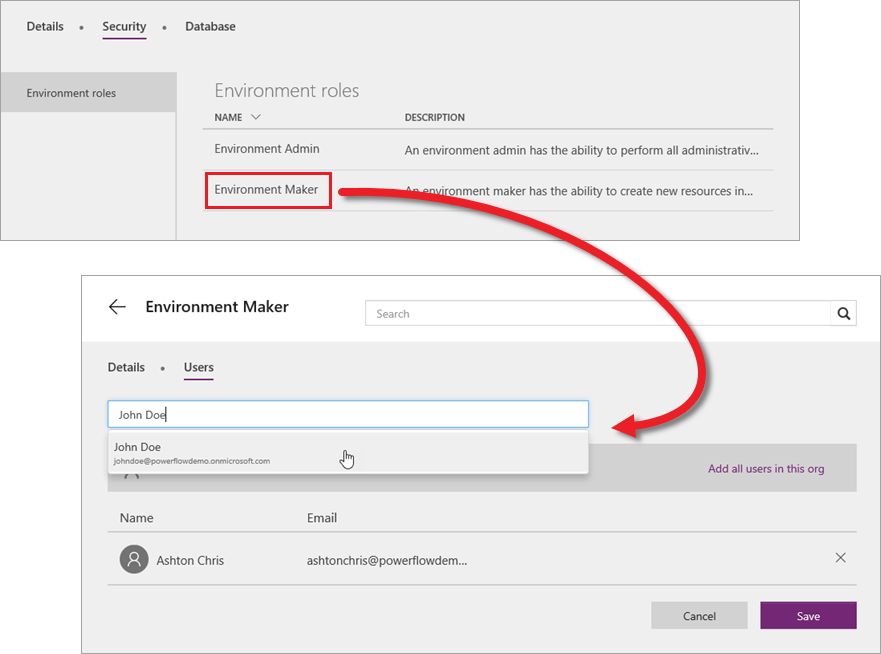Open the Environment Admin role

pyautogui.click(x=266, y=148)
